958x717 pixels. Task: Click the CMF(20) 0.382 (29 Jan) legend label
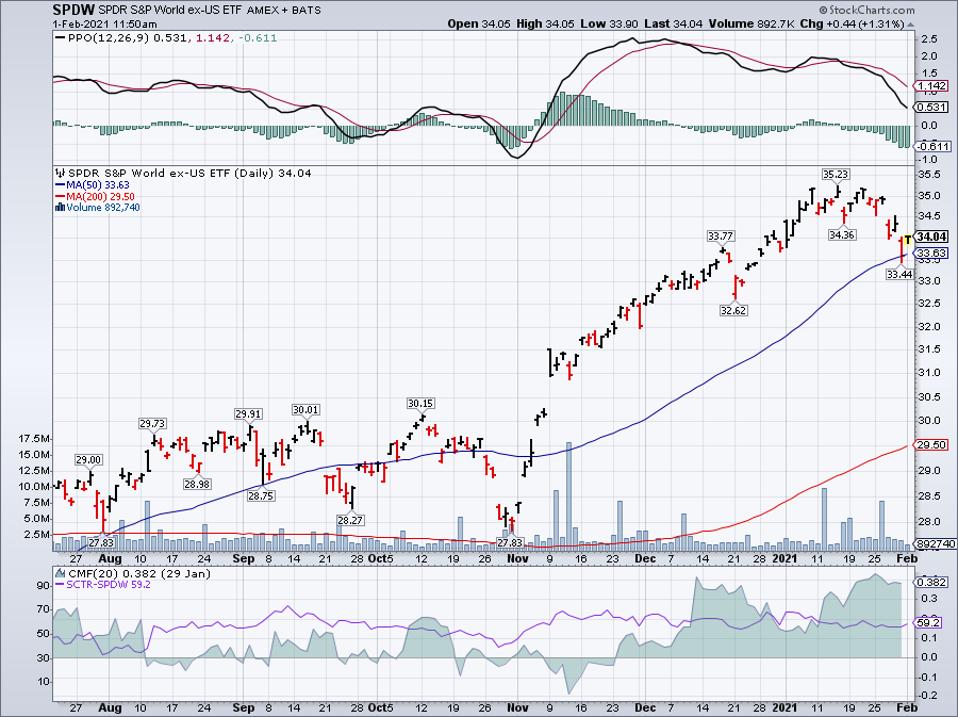[x=139, y=573]
